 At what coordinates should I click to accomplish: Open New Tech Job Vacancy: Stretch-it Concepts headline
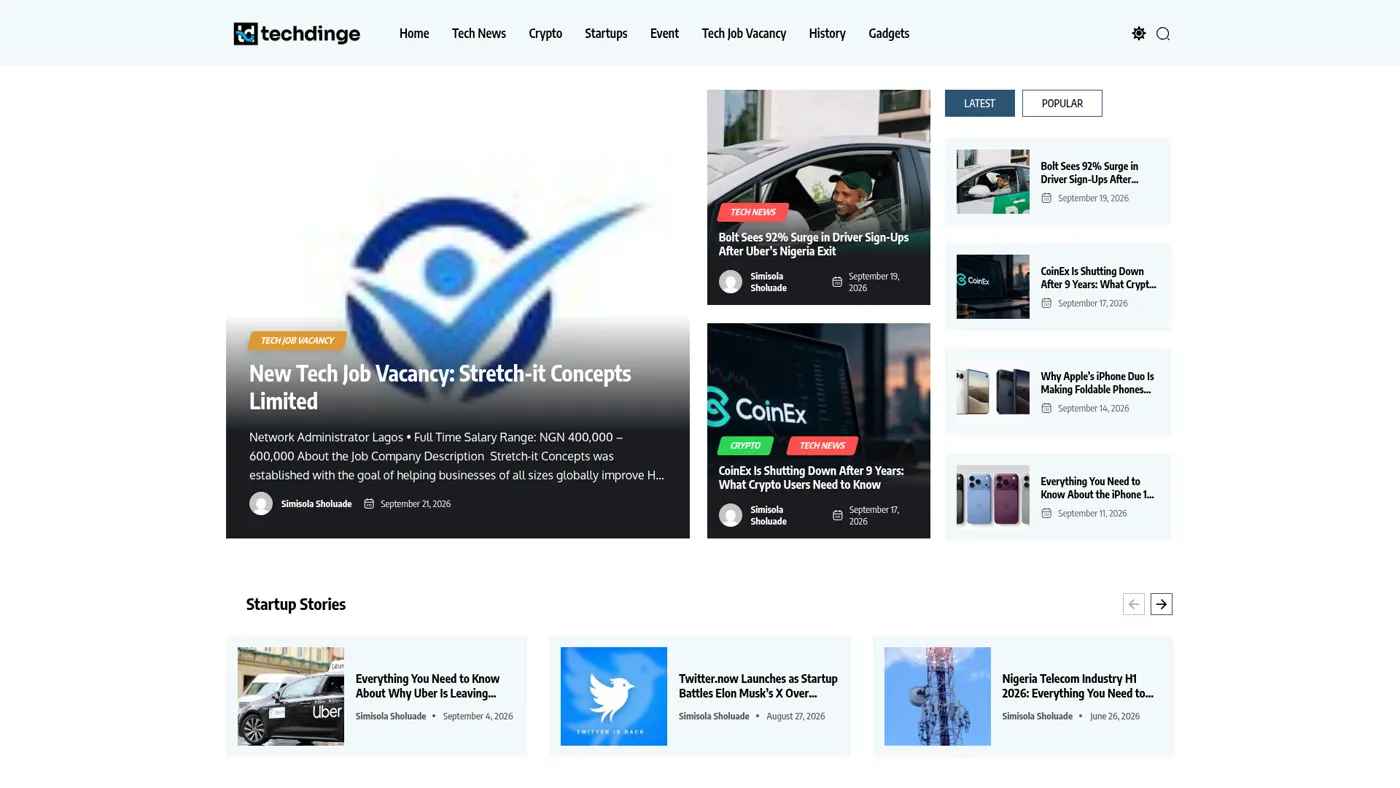[440, 387]
